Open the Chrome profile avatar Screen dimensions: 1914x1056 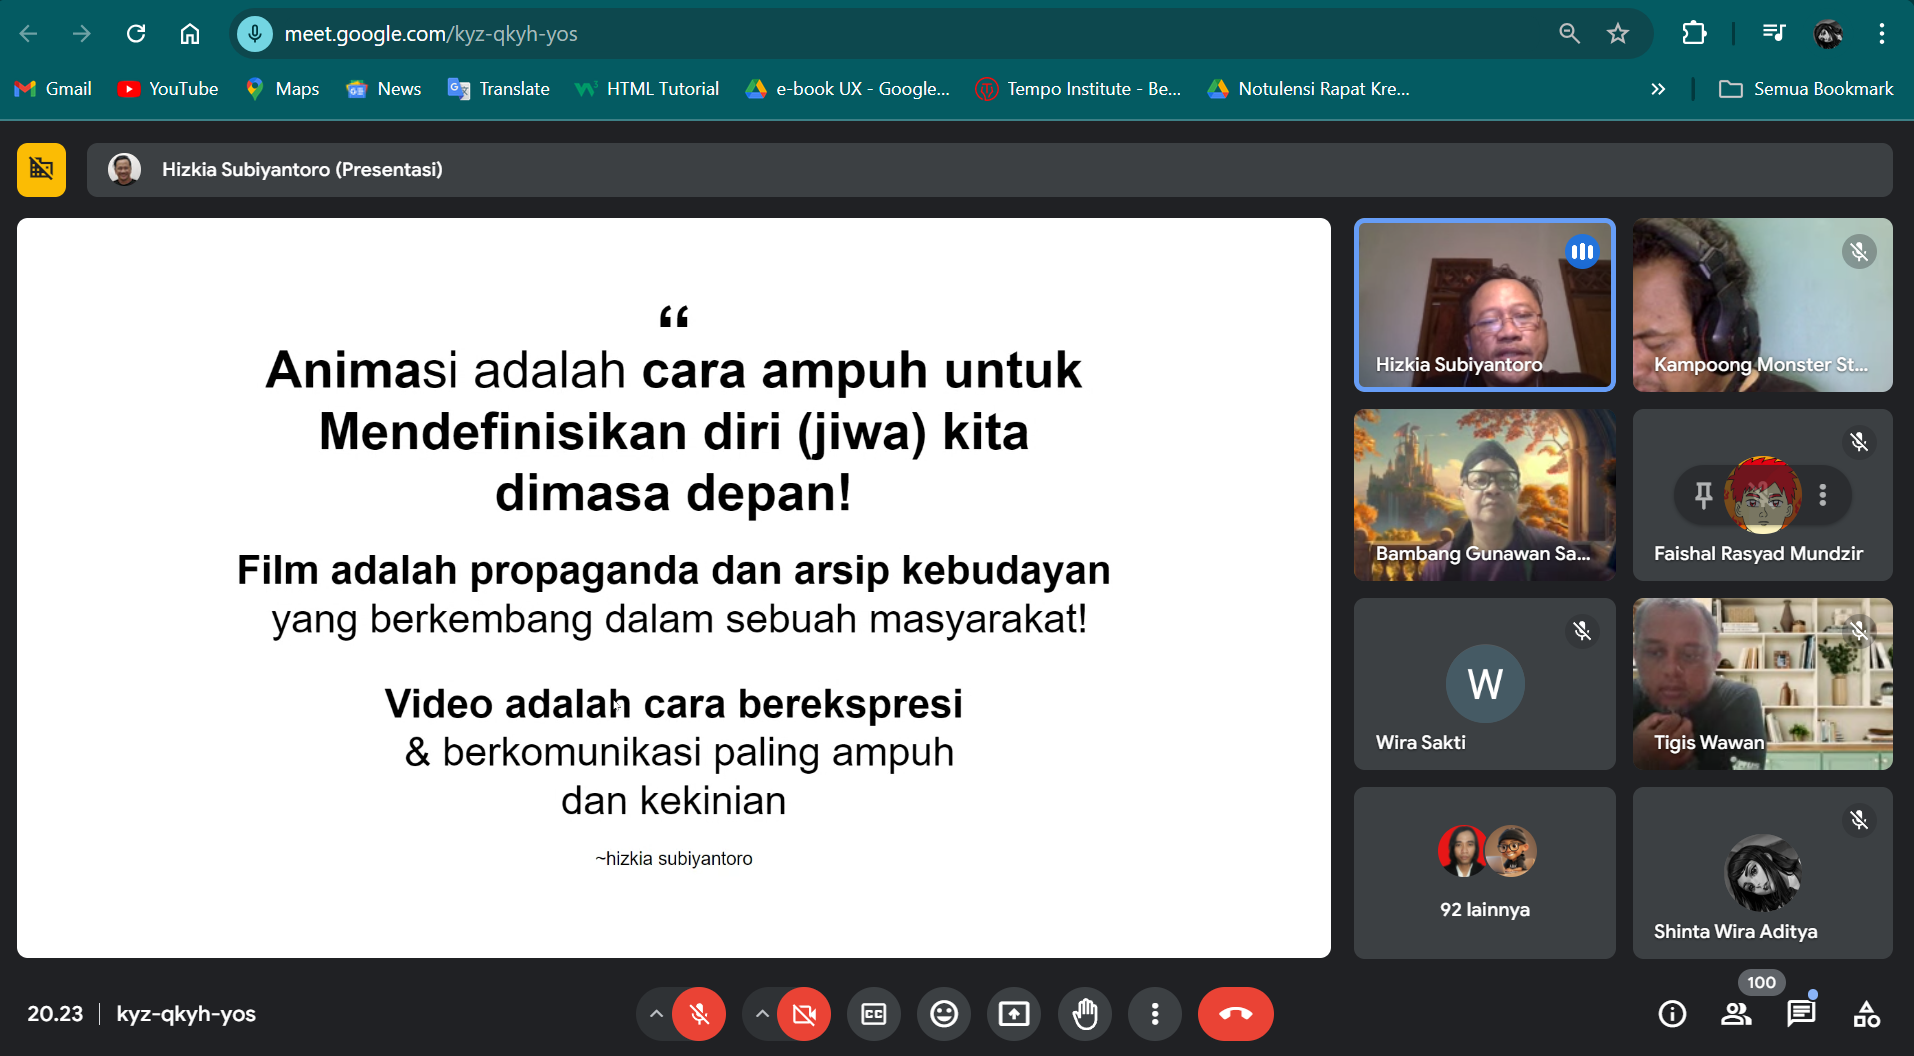coord(1829,34)
